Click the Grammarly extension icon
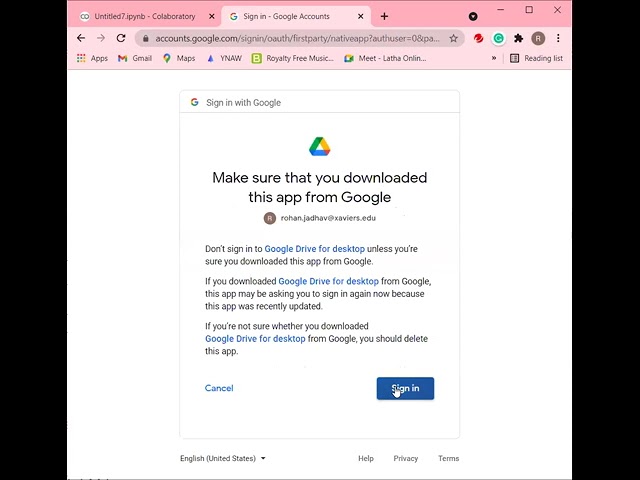This screenshot has height=480, width=640. click(498, 38)
